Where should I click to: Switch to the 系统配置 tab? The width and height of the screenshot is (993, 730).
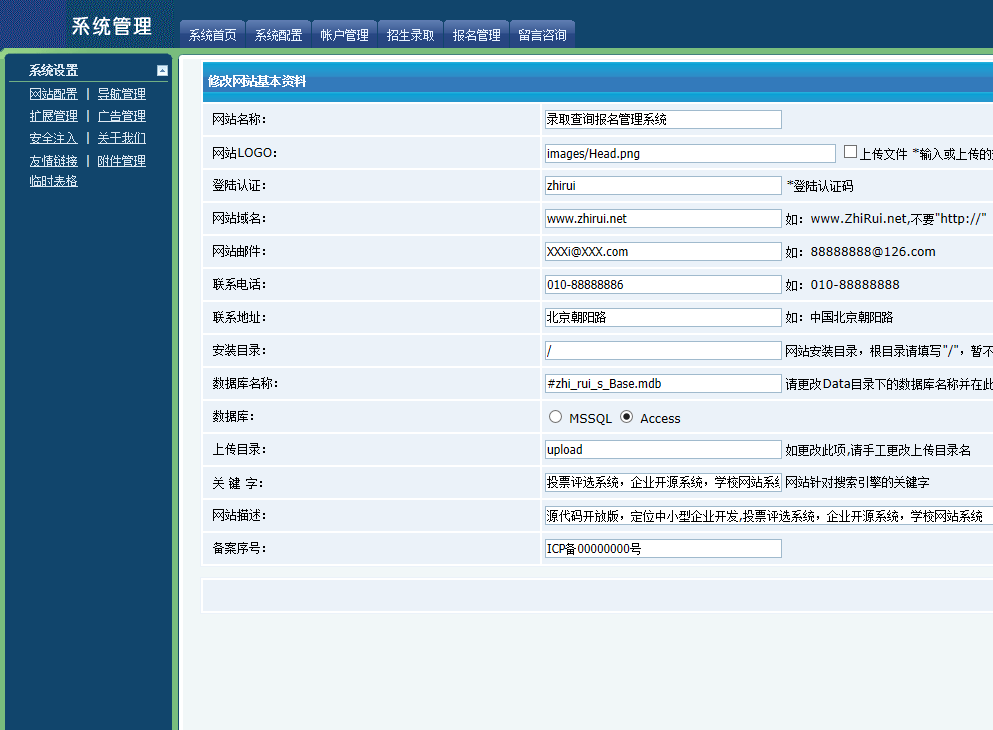pyautogui.click(x=279, y=35)
